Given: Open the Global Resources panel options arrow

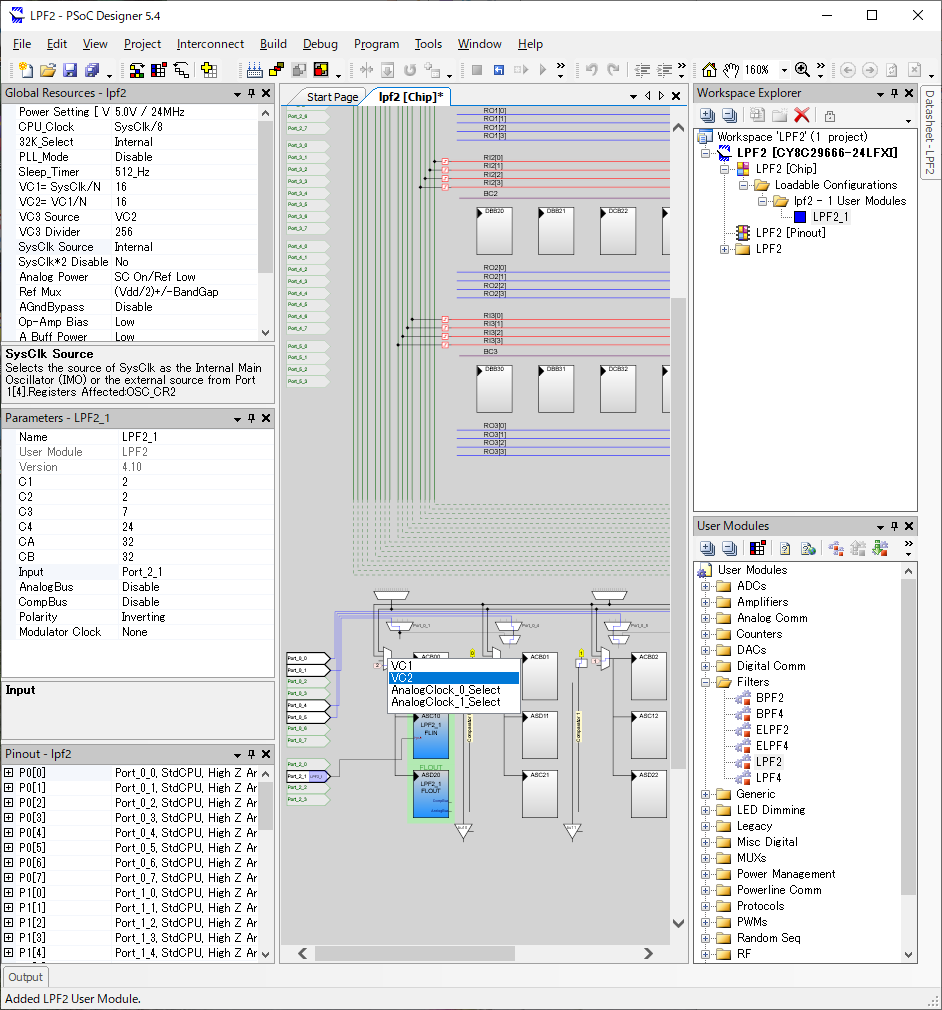Looking at the screenshot, I should tap(237, 94).
